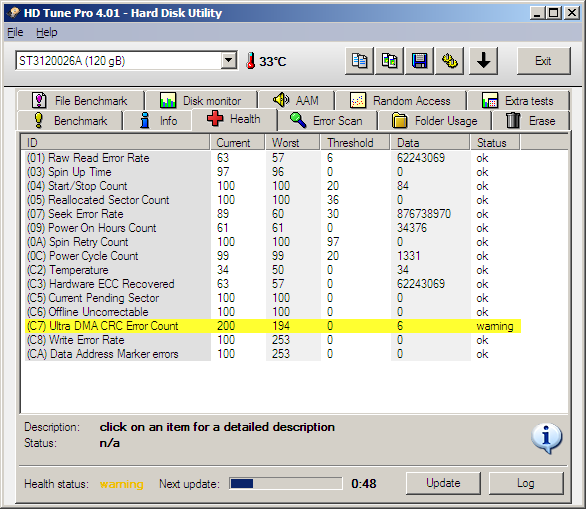
Task: Select the Health tab
Action: click(x=234, y=119)
